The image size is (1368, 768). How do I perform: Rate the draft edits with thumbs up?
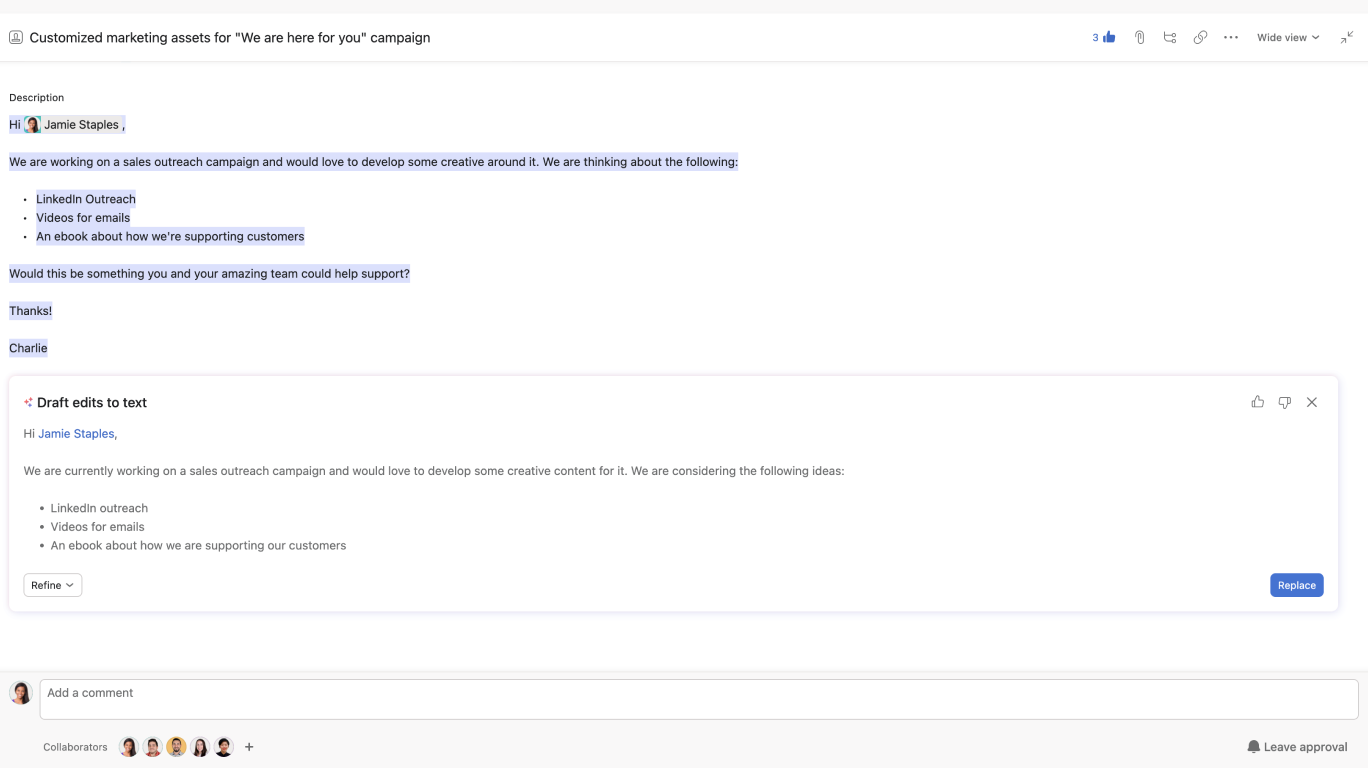click(1257, 401)
